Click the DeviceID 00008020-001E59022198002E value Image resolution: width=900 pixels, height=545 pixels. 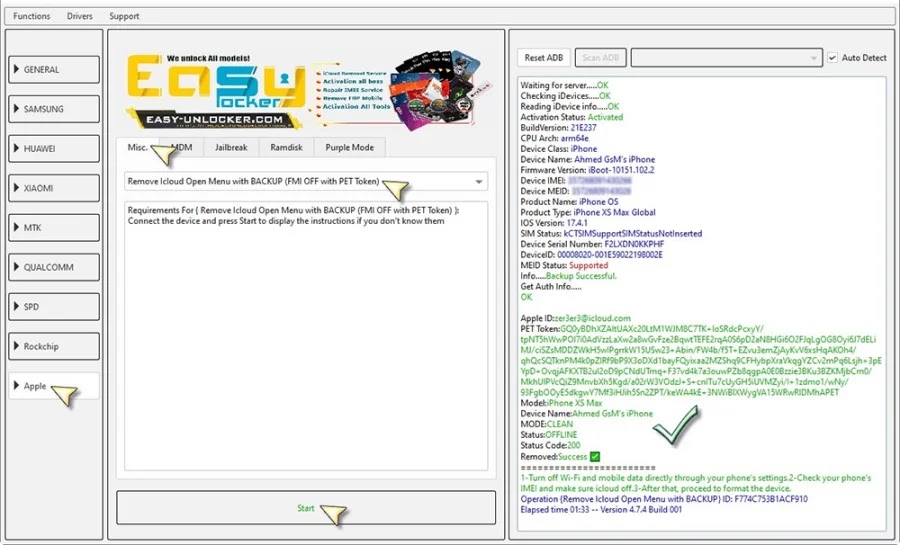click(610, 255)
